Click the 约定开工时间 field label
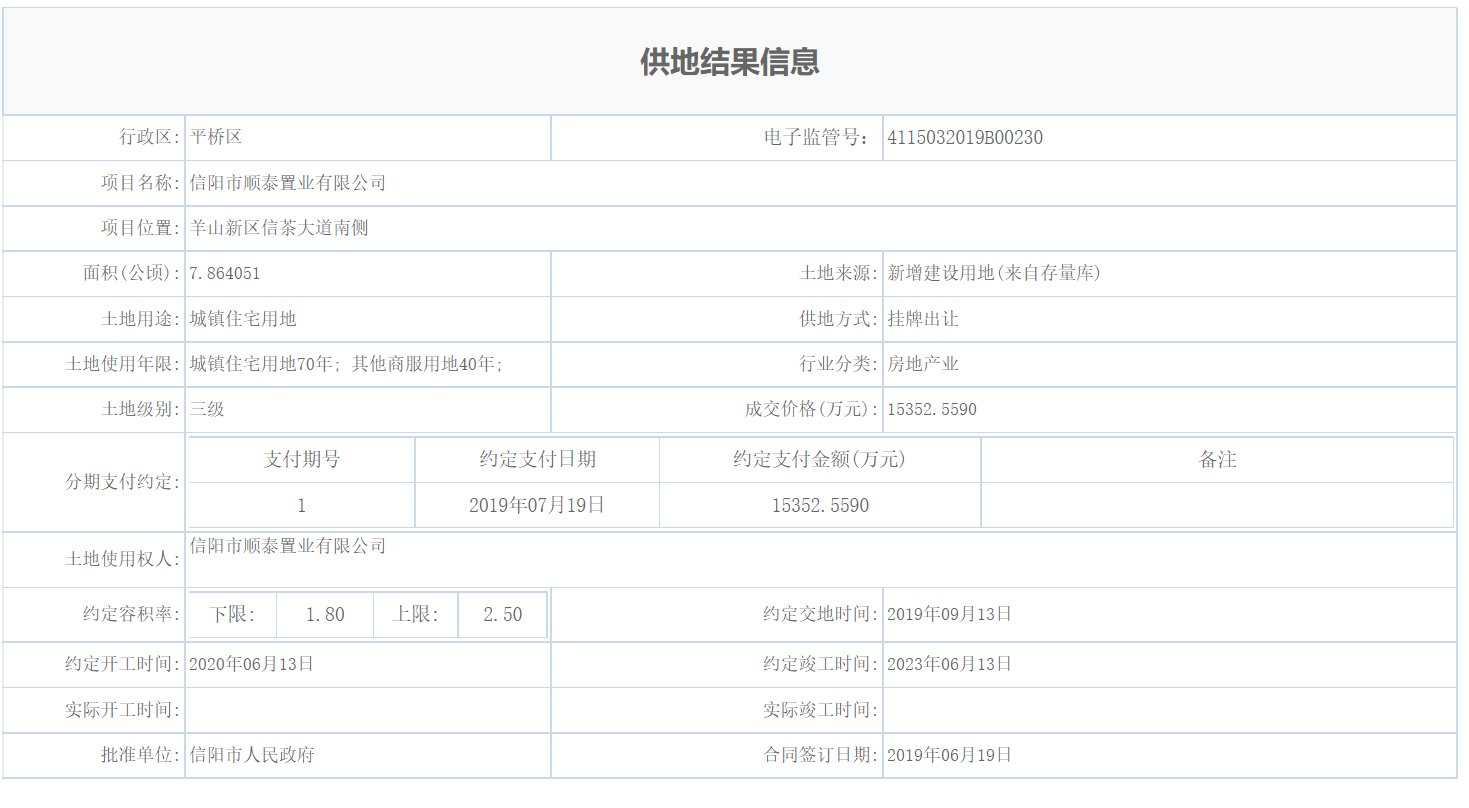 click(x=123, y=664)
